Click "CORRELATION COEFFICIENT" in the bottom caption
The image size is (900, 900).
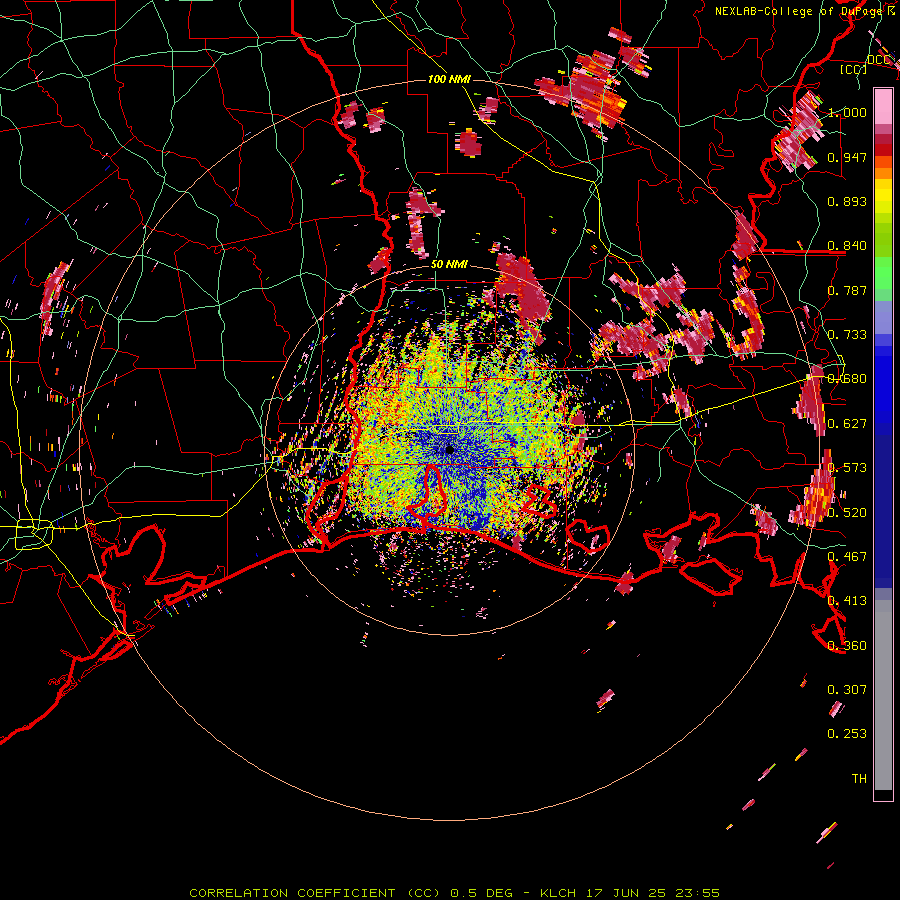293,893
